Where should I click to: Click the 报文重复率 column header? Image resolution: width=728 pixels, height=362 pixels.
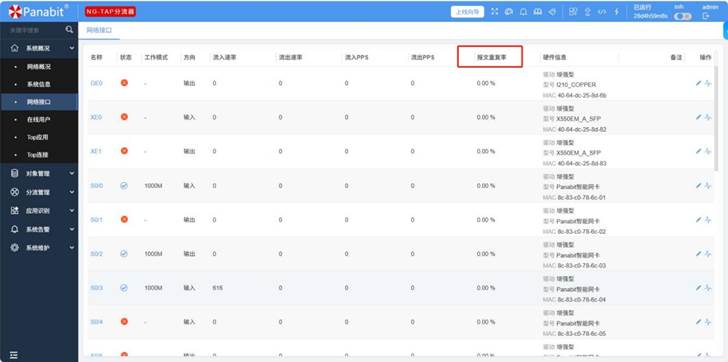pos(491,58)
